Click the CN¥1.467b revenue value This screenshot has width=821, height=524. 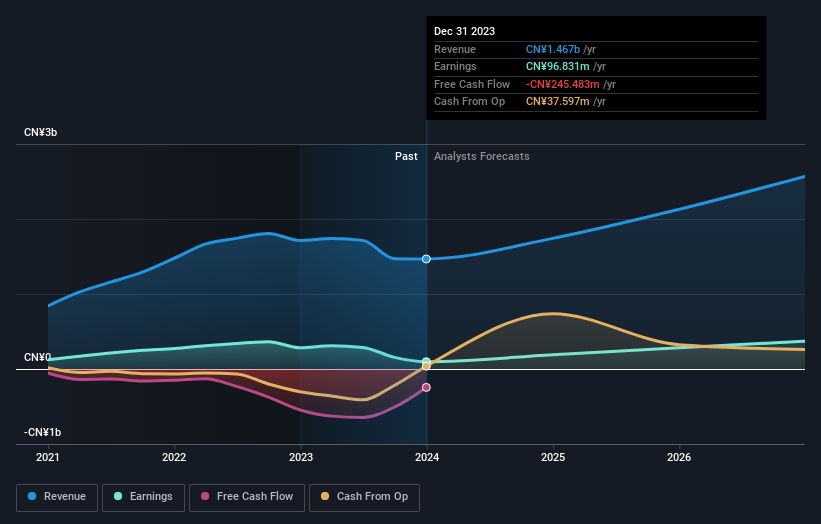coord(553,49)
